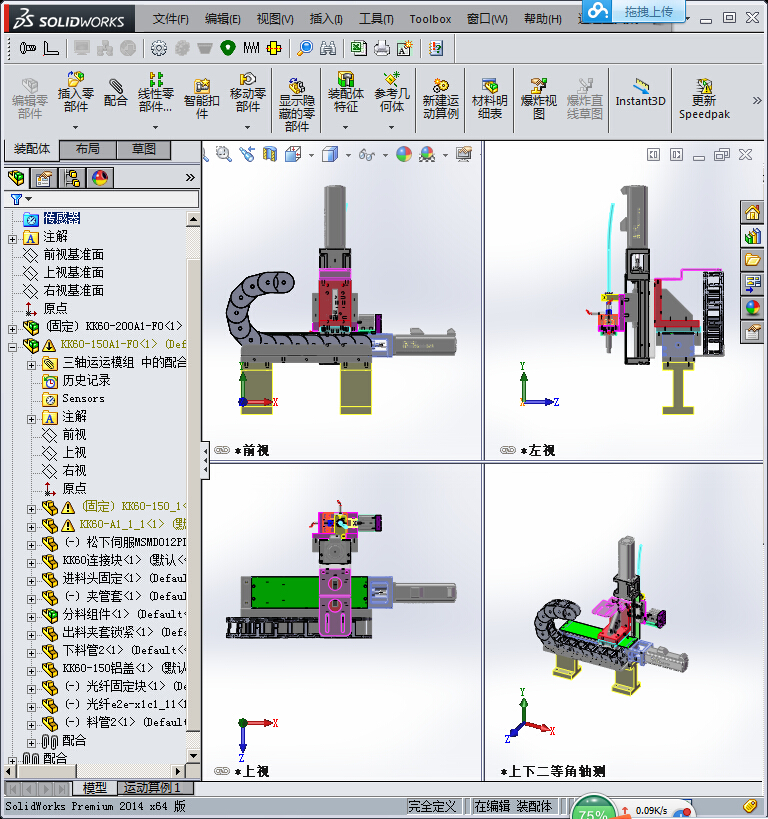Toggle view link icon beside *上视 label
The height and width of the screenshot is (819, 768).
point(222,771)
